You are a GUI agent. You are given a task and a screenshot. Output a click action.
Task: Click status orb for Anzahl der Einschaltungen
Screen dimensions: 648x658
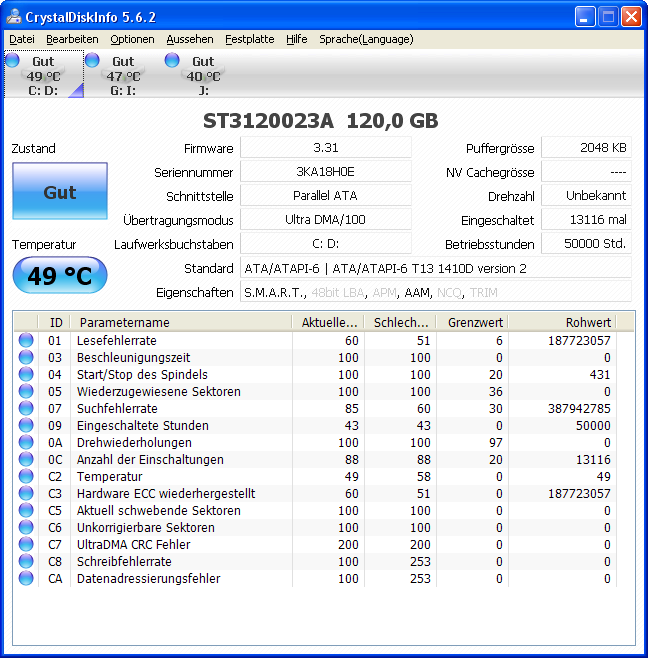pyautogui.click(x=26, y=459)
